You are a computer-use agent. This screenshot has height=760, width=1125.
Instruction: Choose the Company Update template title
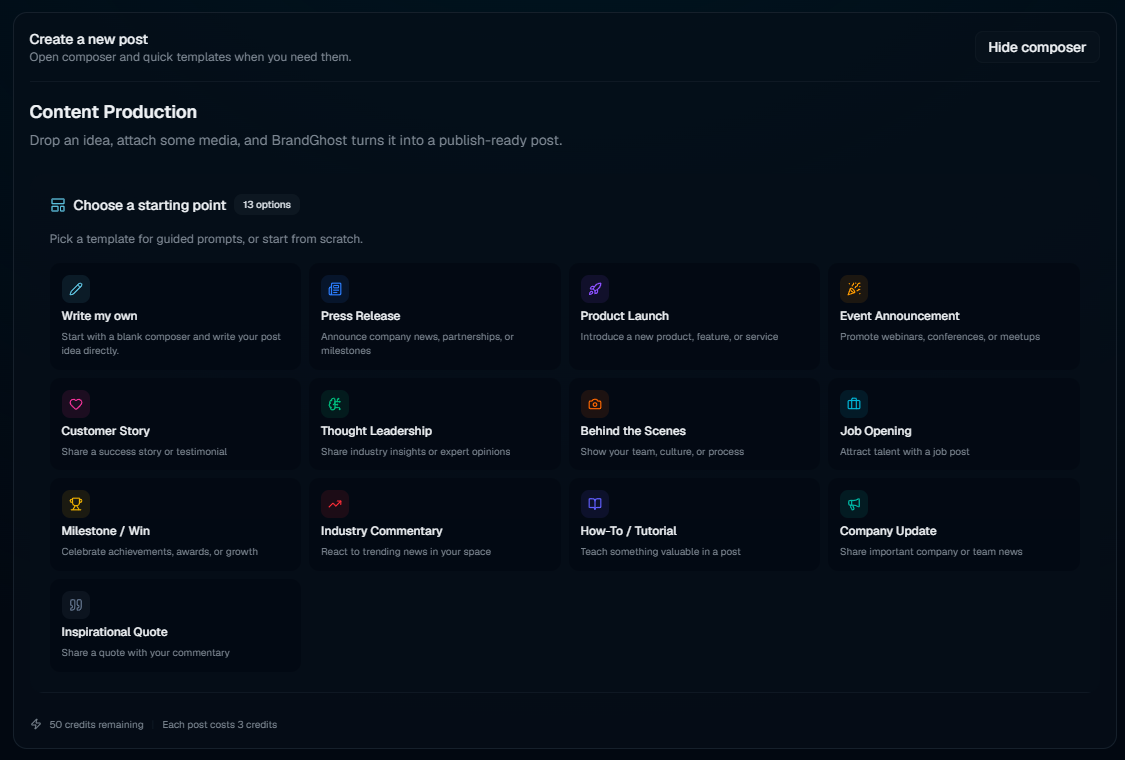click(888, 531)
